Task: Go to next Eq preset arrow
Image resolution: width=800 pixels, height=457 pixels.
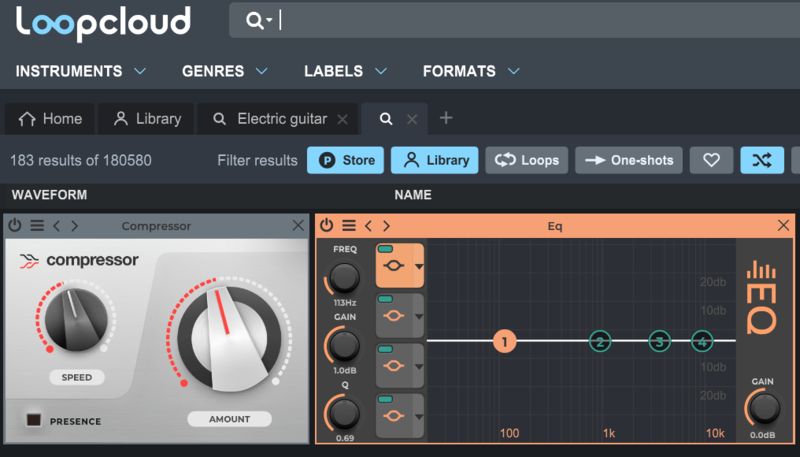Action: [386, 226]
